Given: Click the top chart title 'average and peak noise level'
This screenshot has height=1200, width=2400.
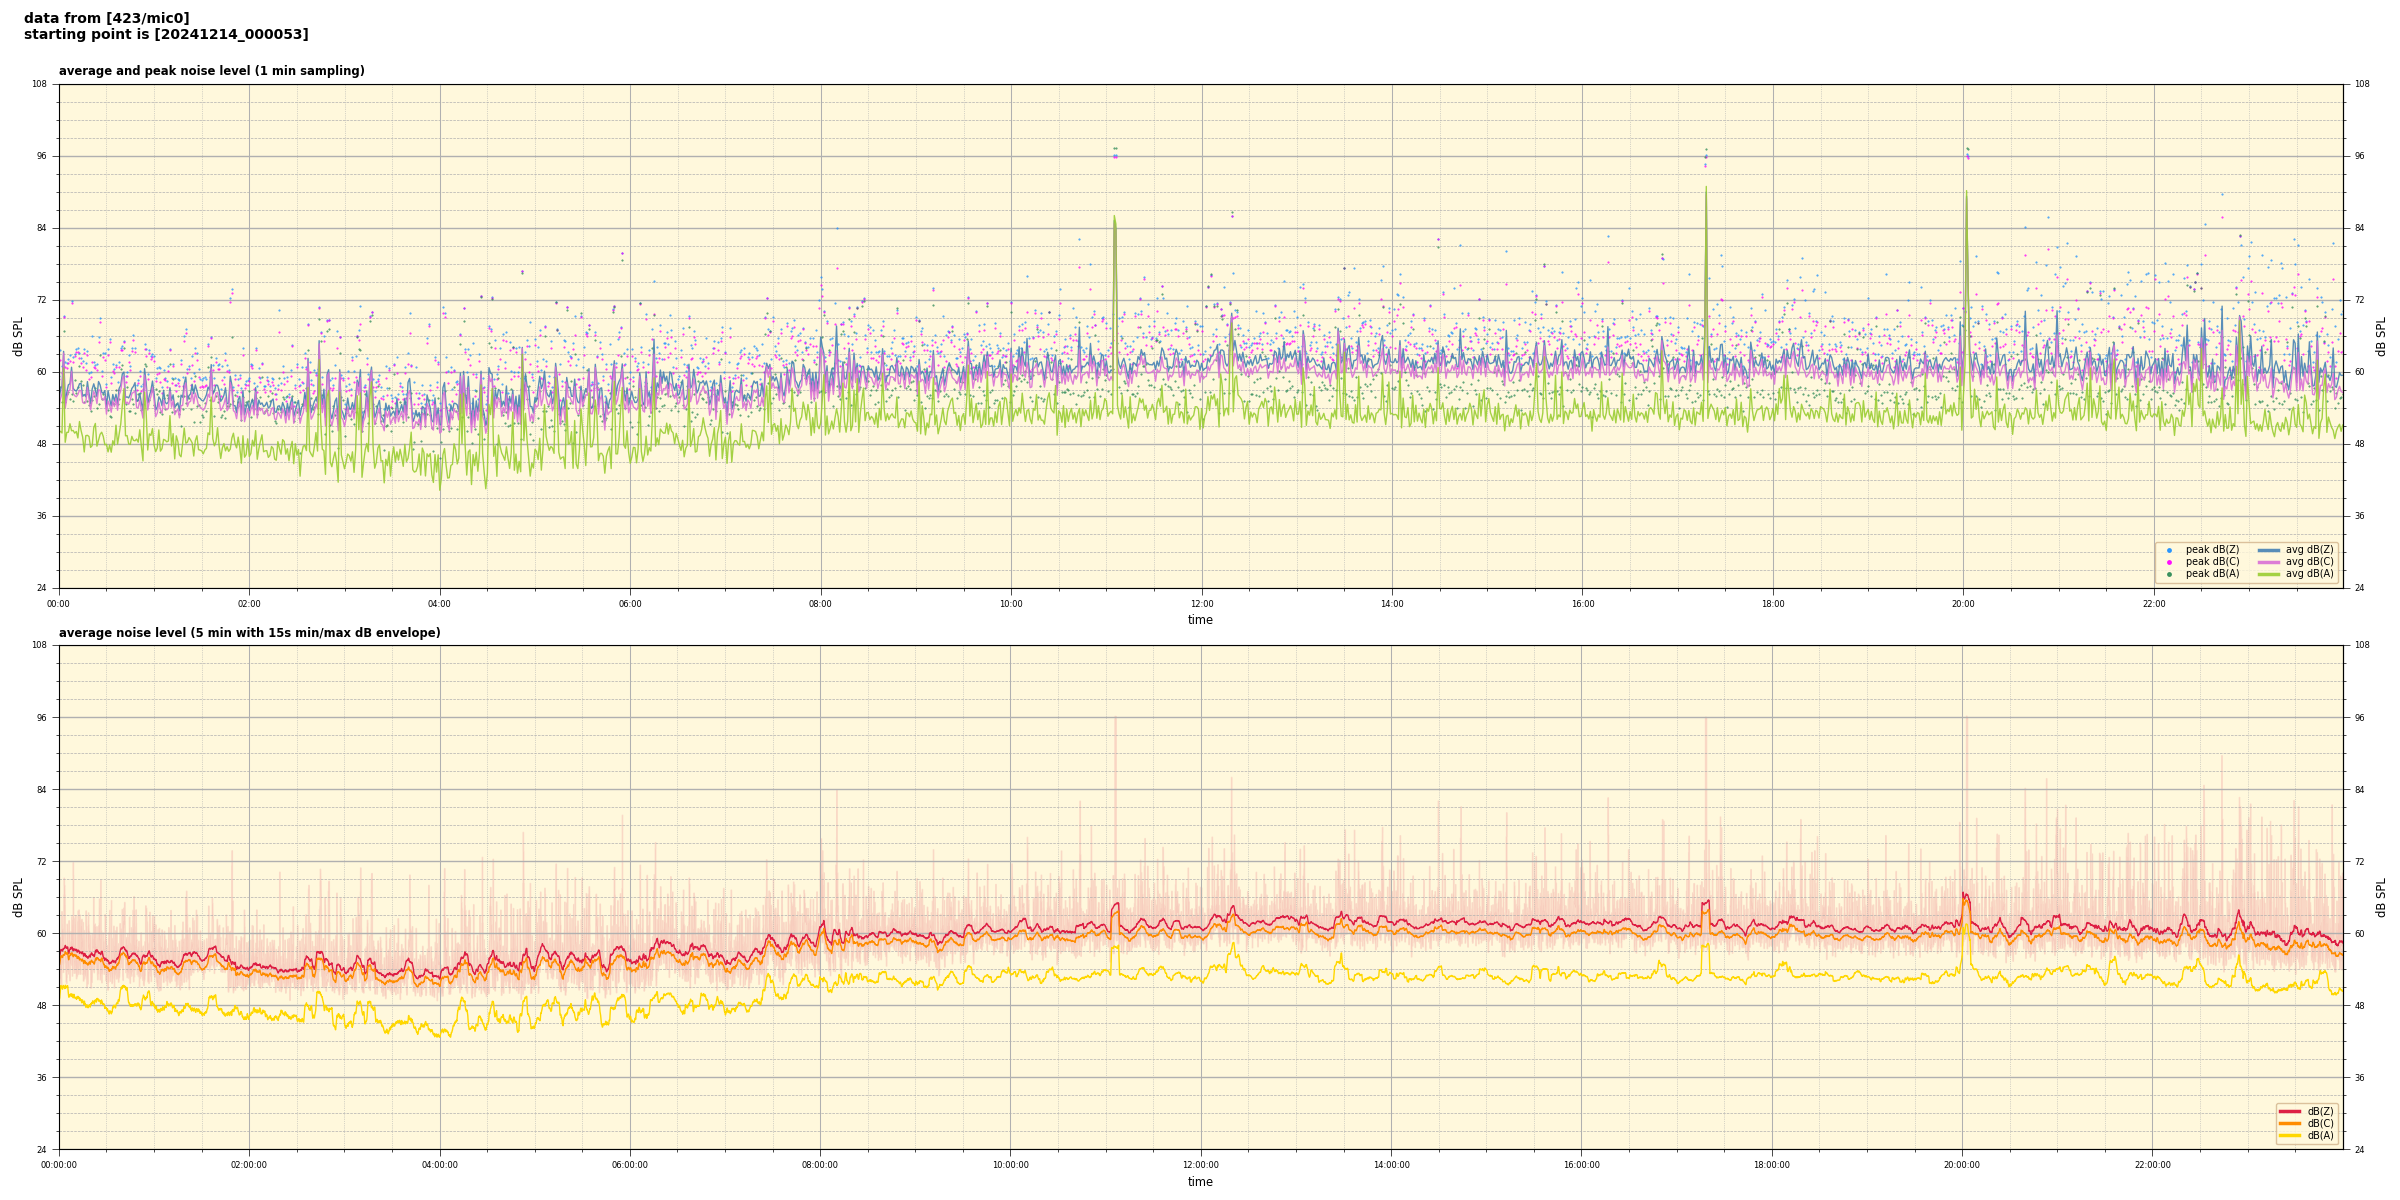Looking at the screenshot, I should point(211,71).
